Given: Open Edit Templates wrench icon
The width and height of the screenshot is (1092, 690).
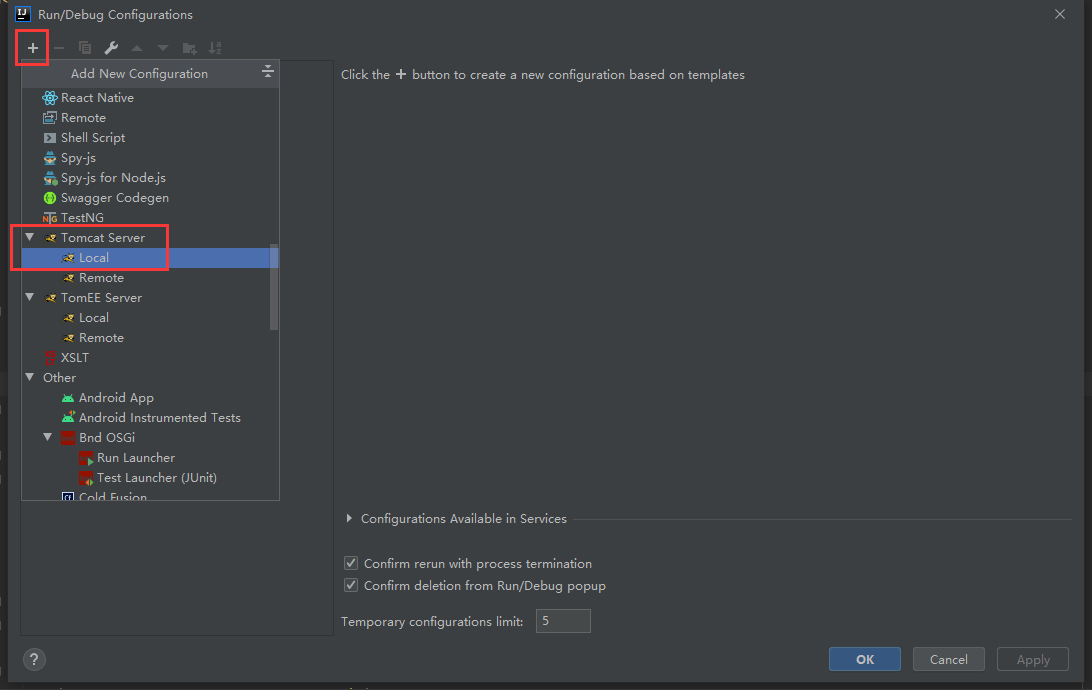Looking at the screenshot, I should (111, 48).
